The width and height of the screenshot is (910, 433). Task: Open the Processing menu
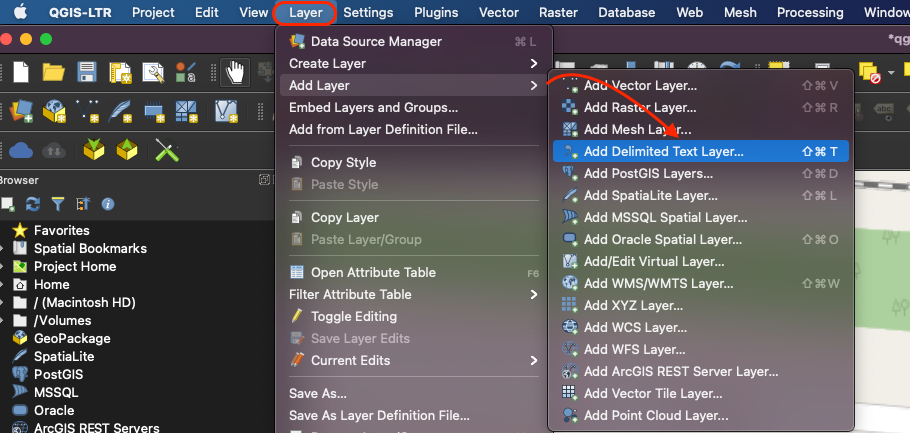tap(810, 12)
